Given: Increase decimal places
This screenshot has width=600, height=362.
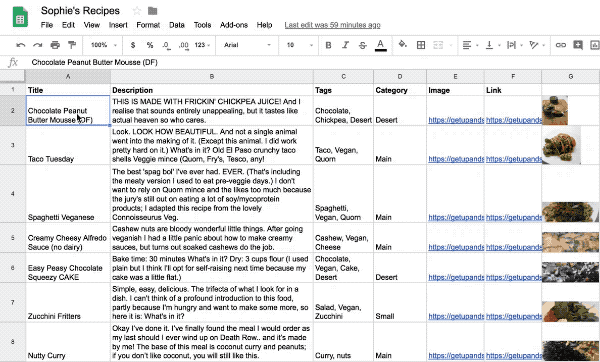Looking at the screenshot, I should pyautogui.click(x=184, y=45).
